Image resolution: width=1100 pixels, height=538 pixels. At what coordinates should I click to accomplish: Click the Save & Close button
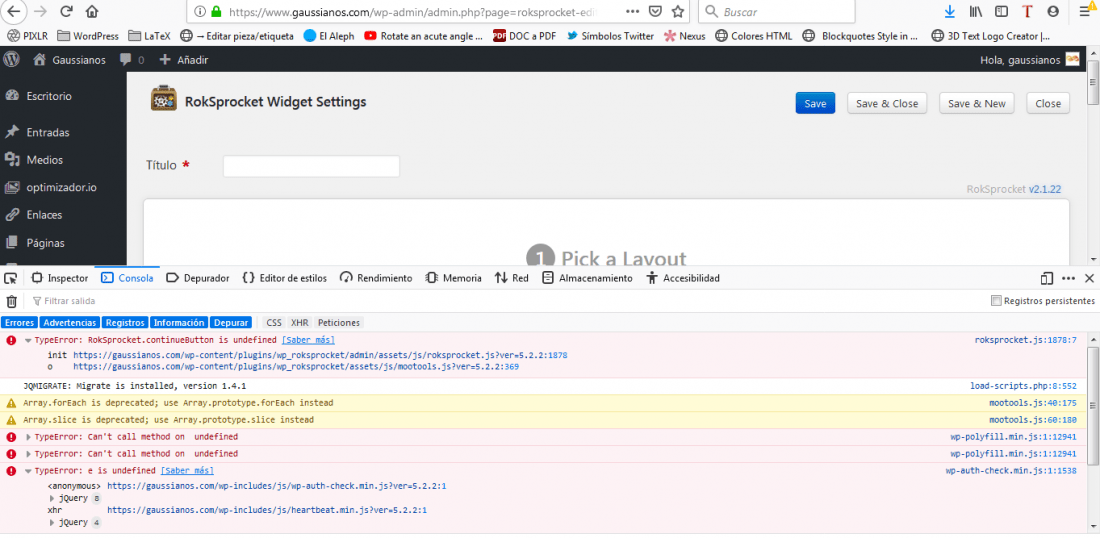[887, 103]
